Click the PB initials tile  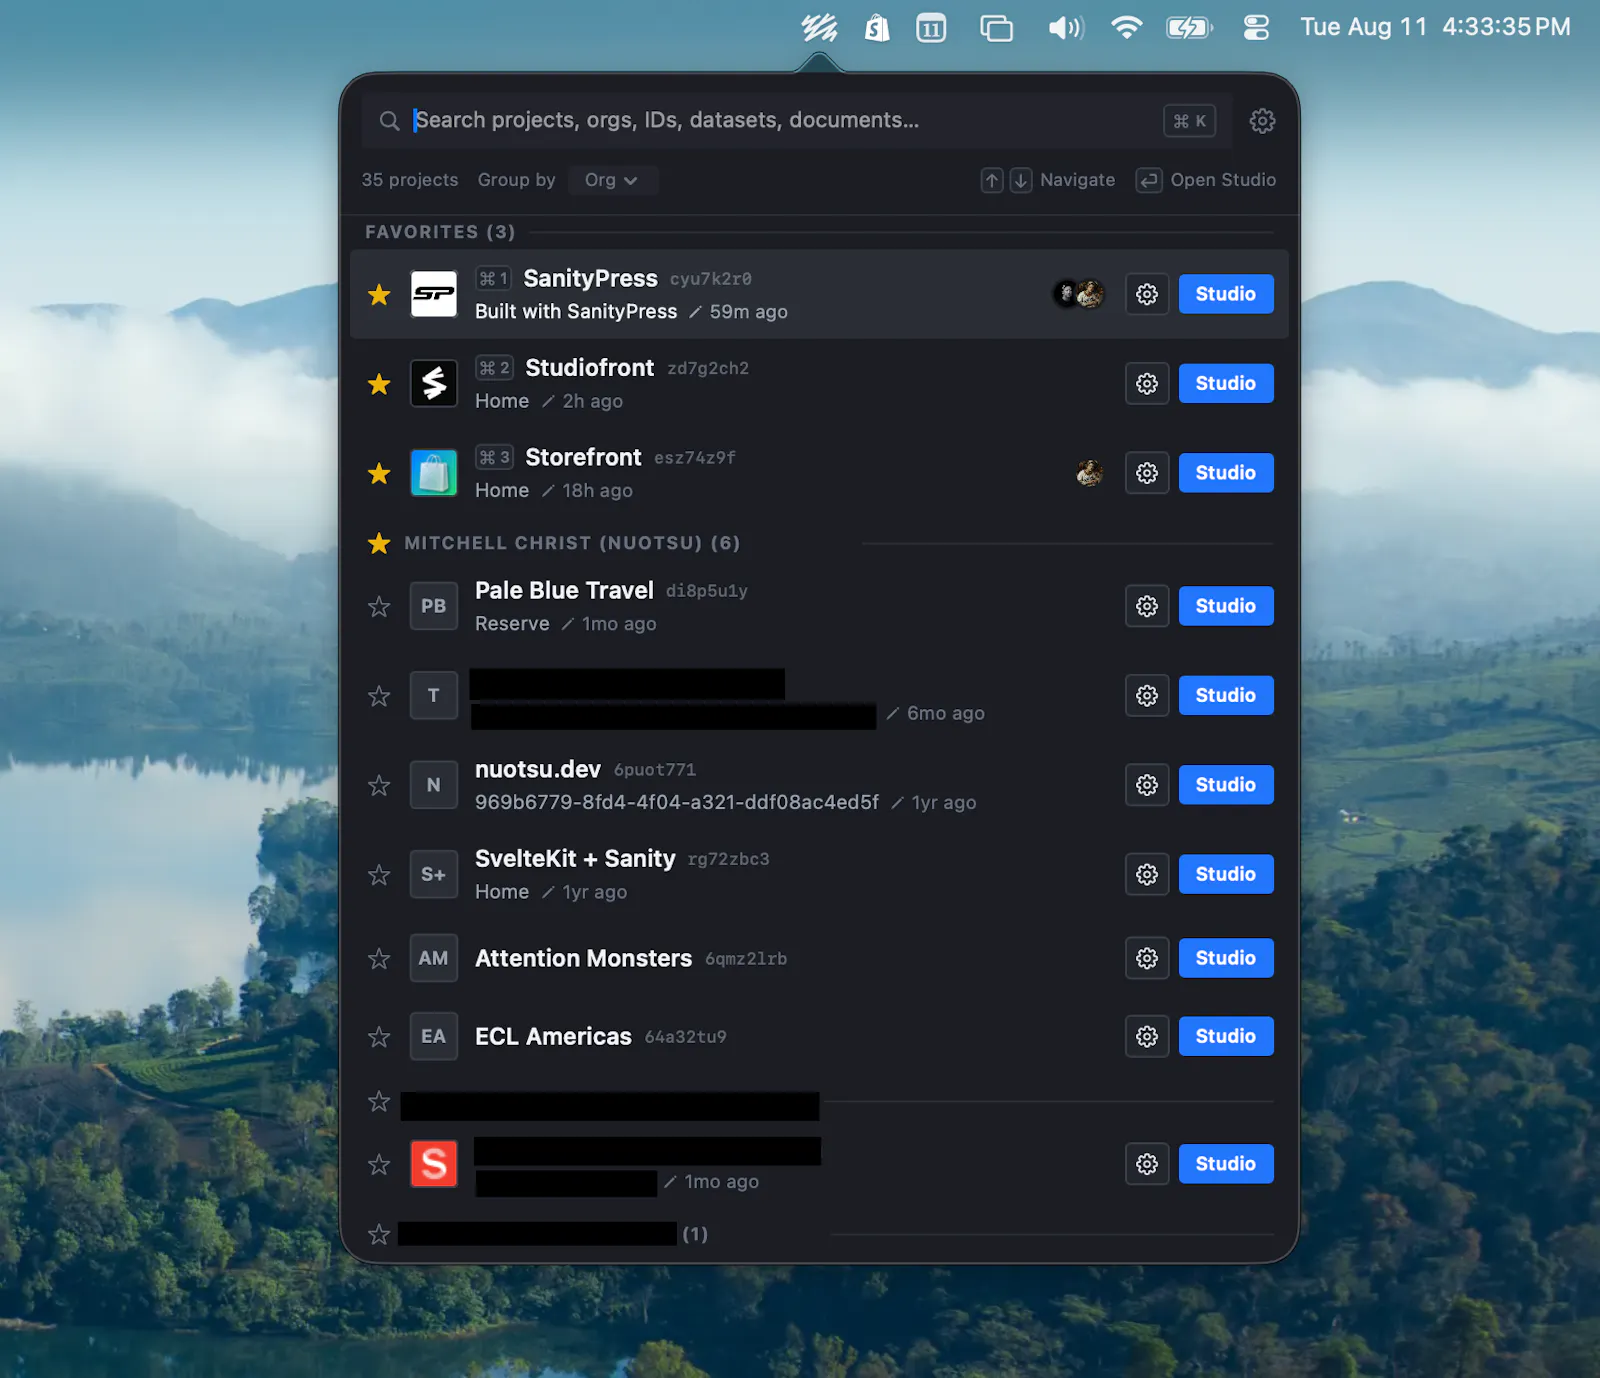click(x=434, y=606)
